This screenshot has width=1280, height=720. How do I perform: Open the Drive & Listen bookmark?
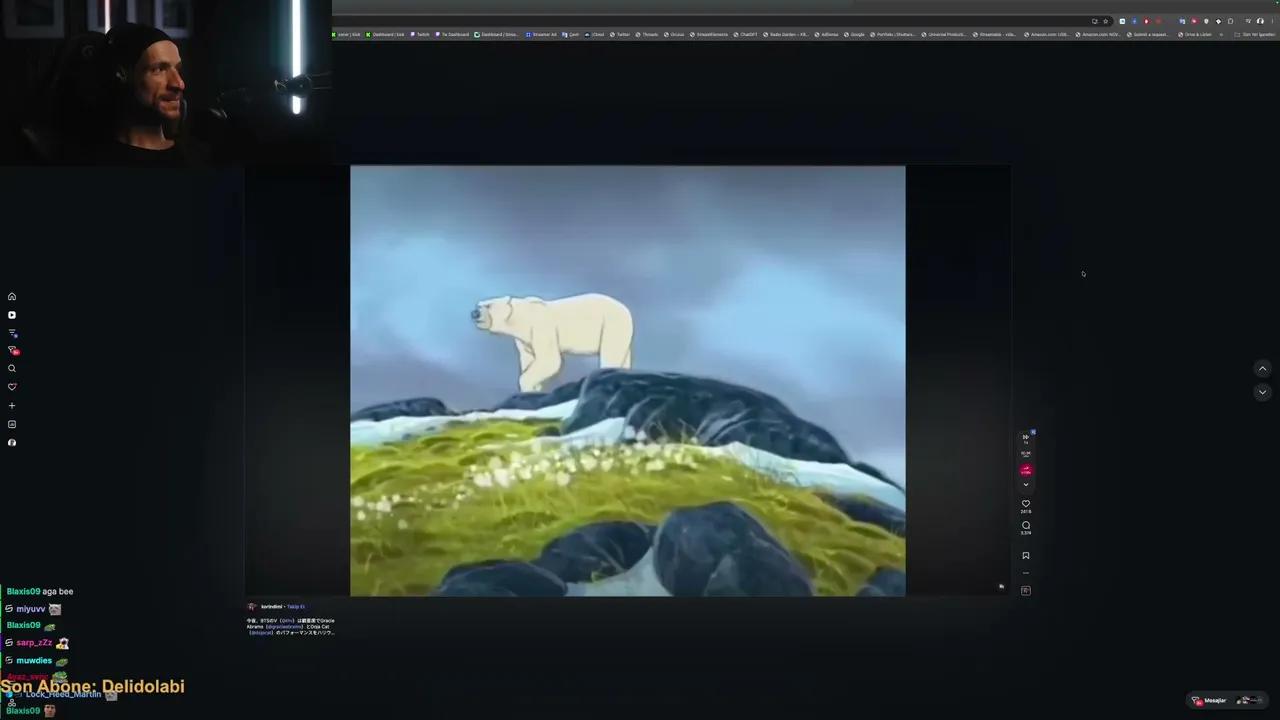[x=1195, y=35]
